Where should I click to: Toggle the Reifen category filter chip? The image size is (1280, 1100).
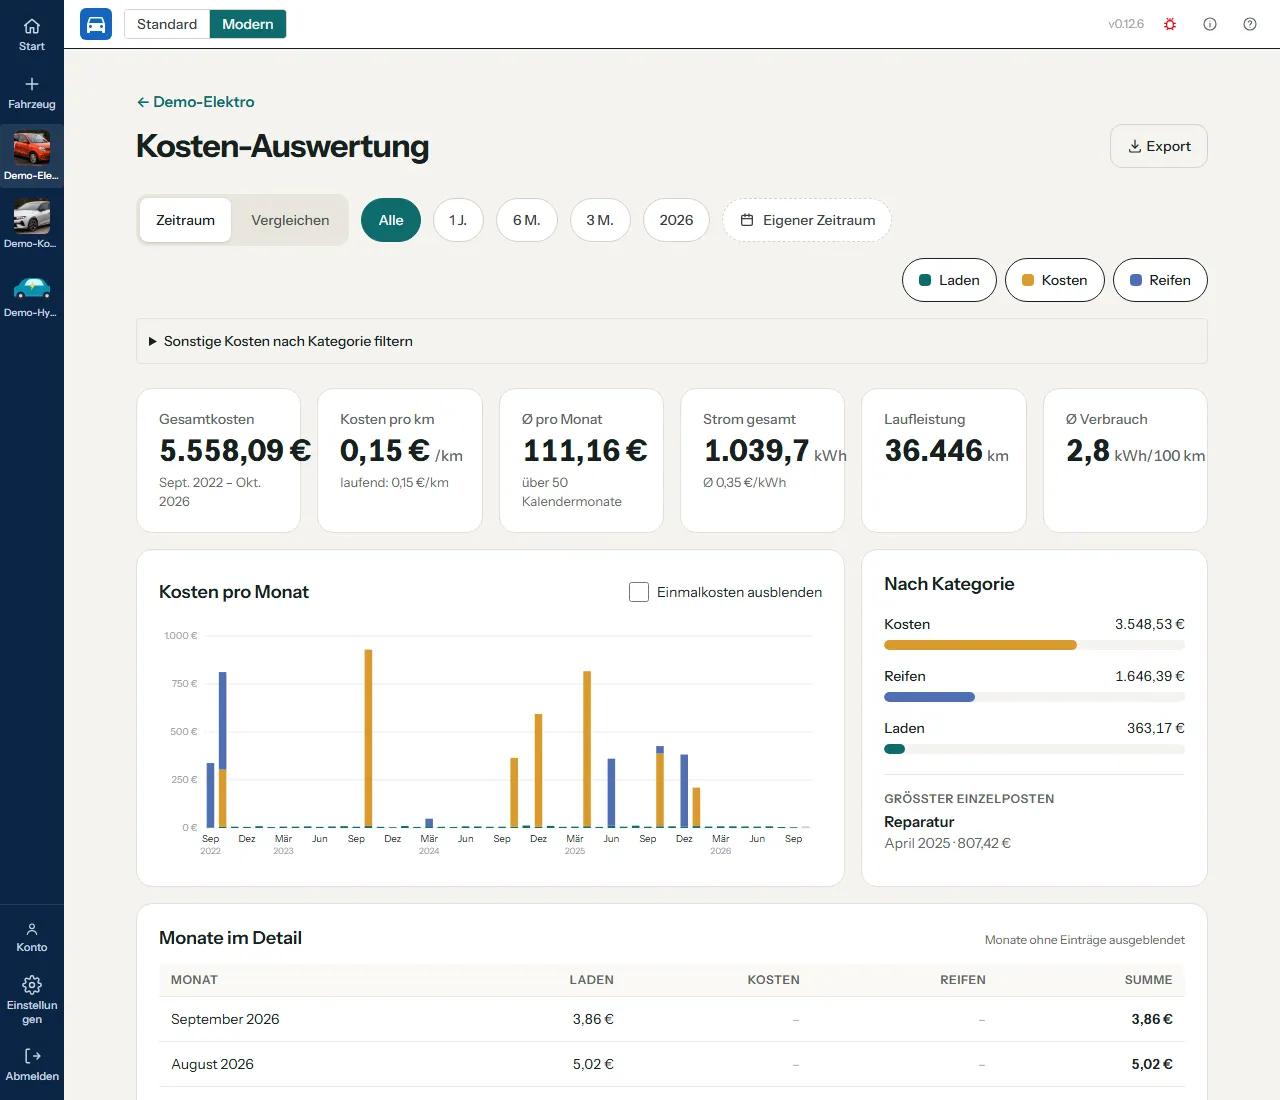[x=1160, y=280]
